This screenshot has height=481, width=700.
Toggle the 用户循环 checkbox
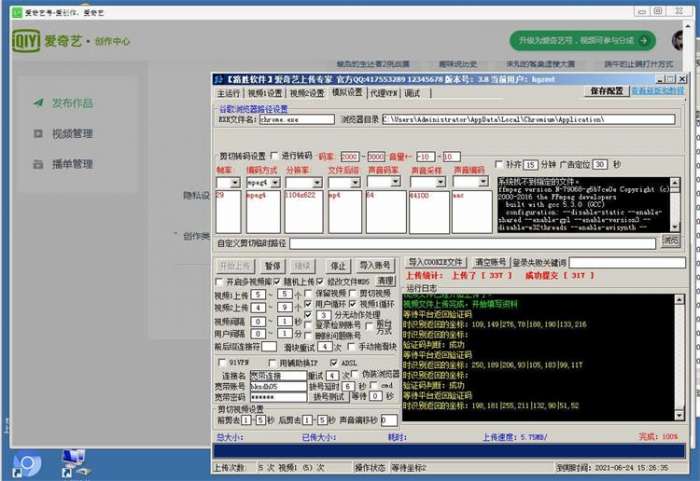(x=308, y=304)
